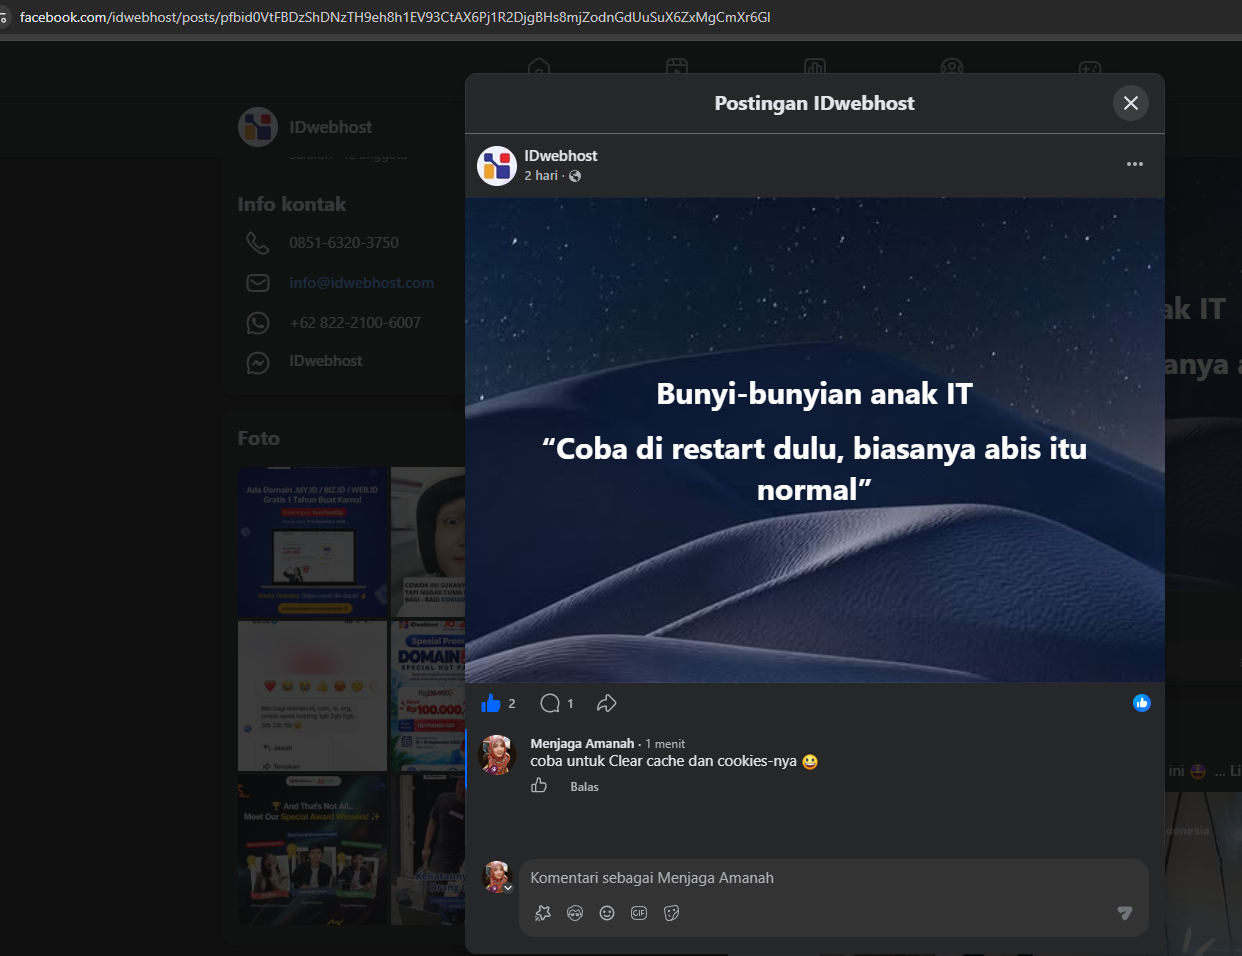Open the emoji picker in comment box
The height and width of the screenshot is (956, 1242).
pos(607,912)
